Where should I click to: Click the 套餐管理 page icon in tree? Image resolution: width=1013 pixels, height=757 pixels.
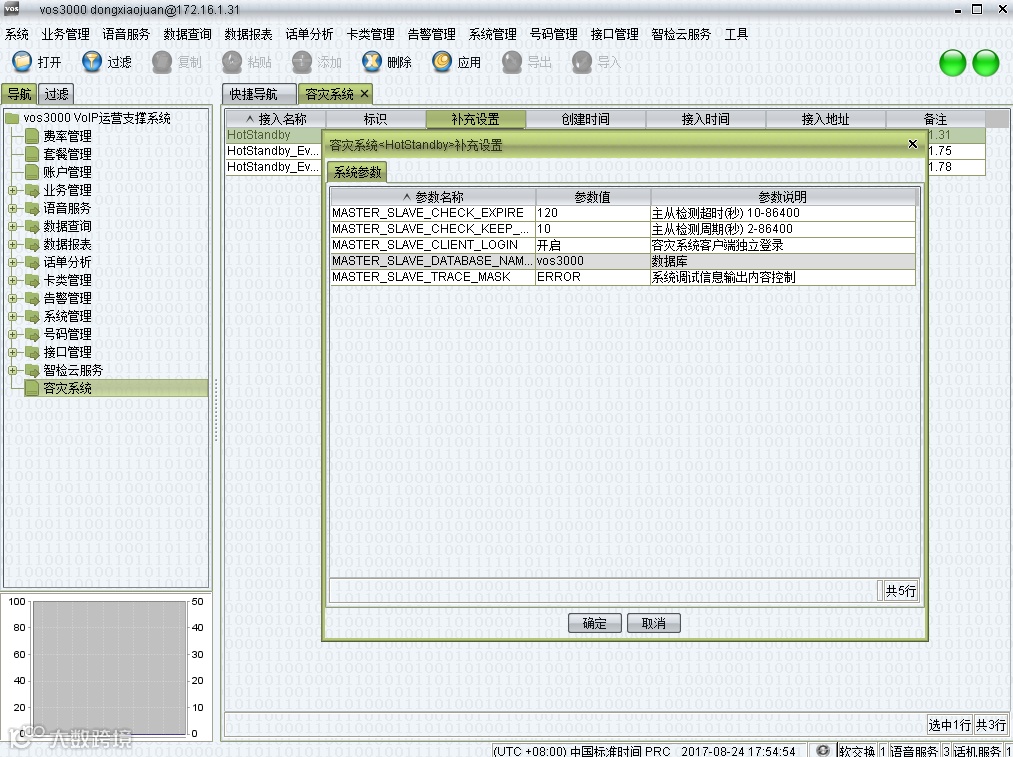click(33, 154)
